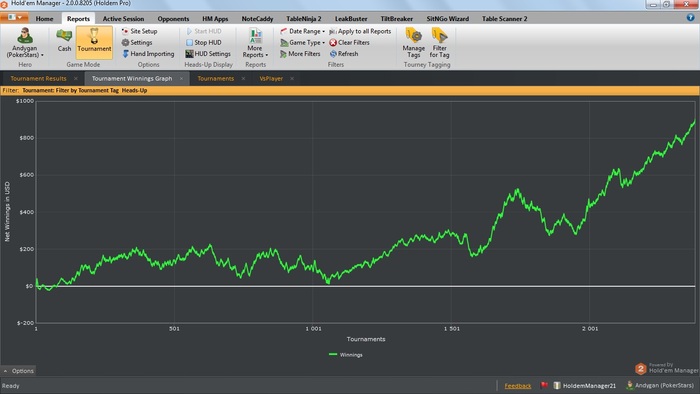The height and width of the screenshot is (394, 700).
Task: Open Hand Importing
Action: [x=148, y=54]
